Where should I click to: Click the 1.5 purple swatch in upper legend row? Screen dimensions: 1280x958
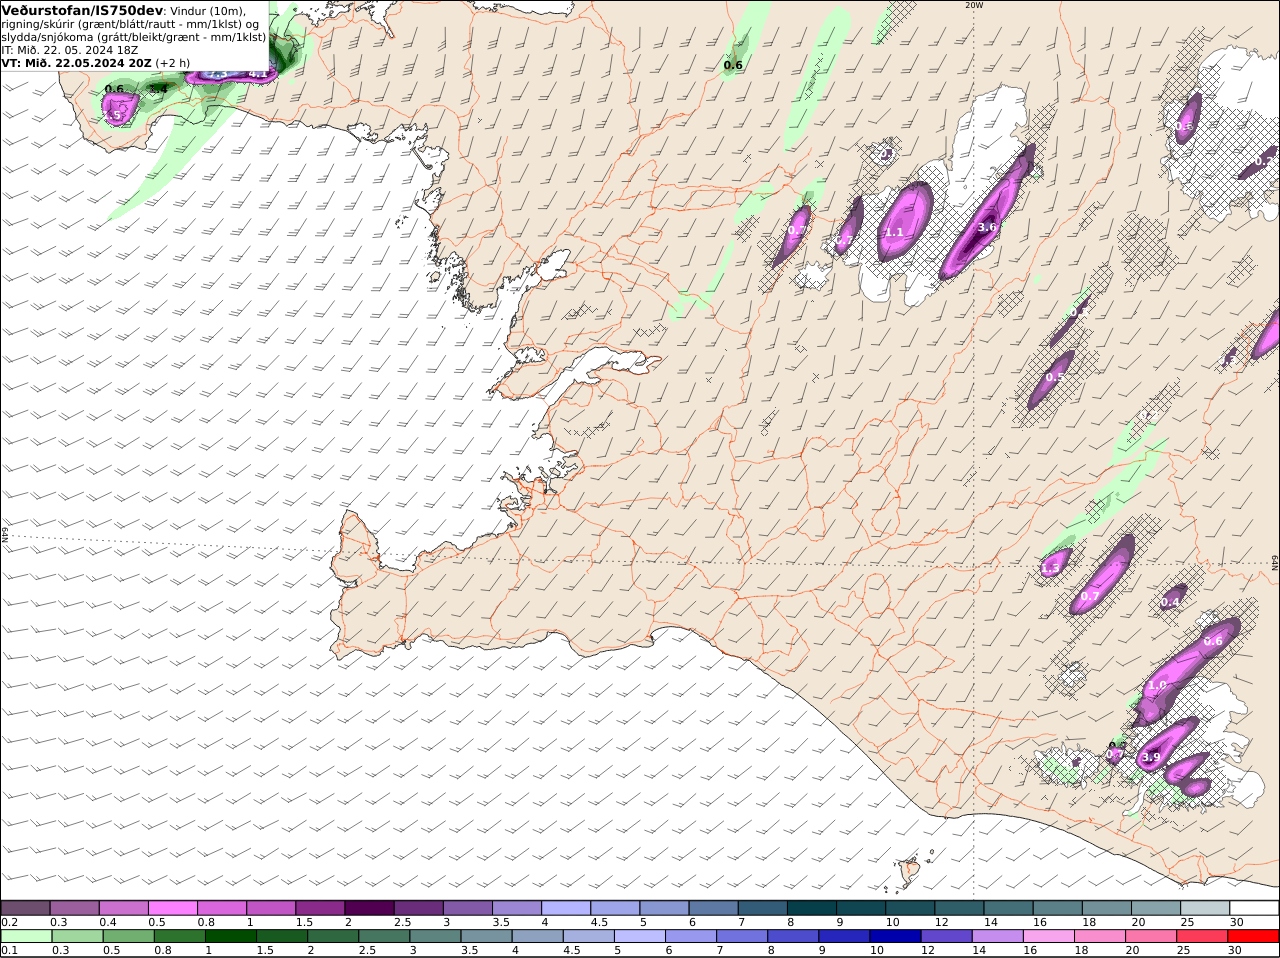click(x=320, y=908)
